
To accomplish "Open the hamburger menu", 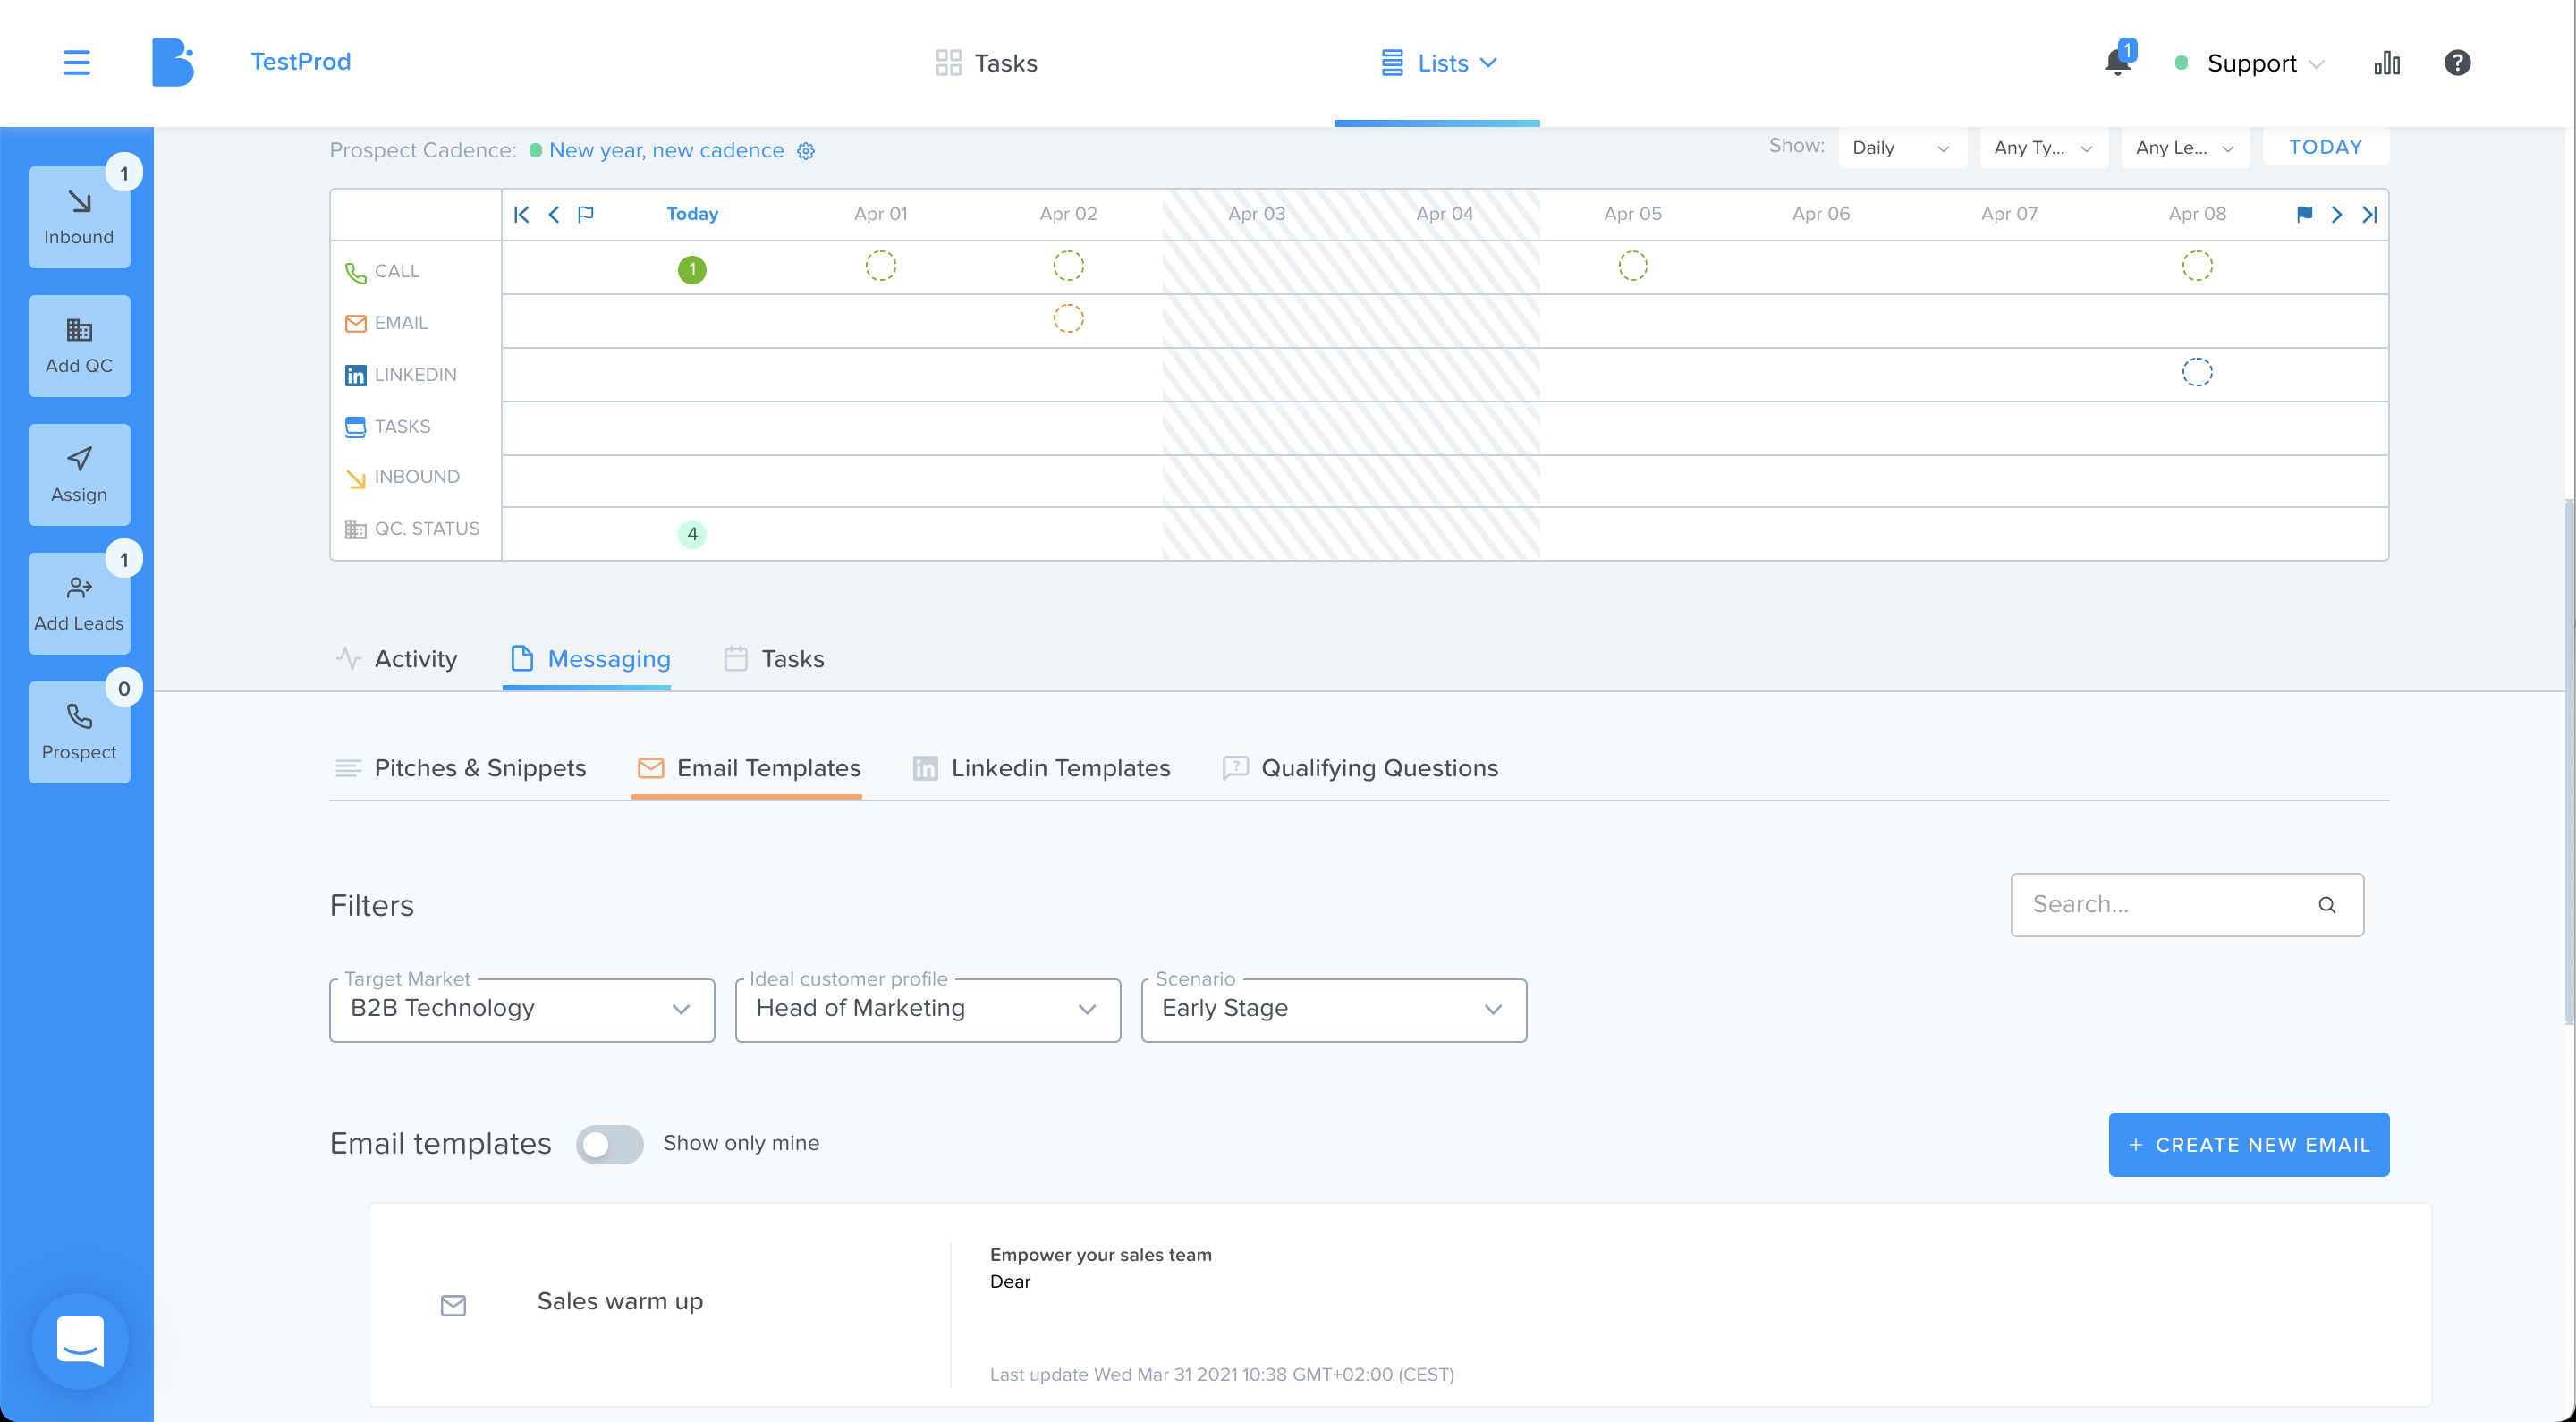I will [x=77, y=62].
